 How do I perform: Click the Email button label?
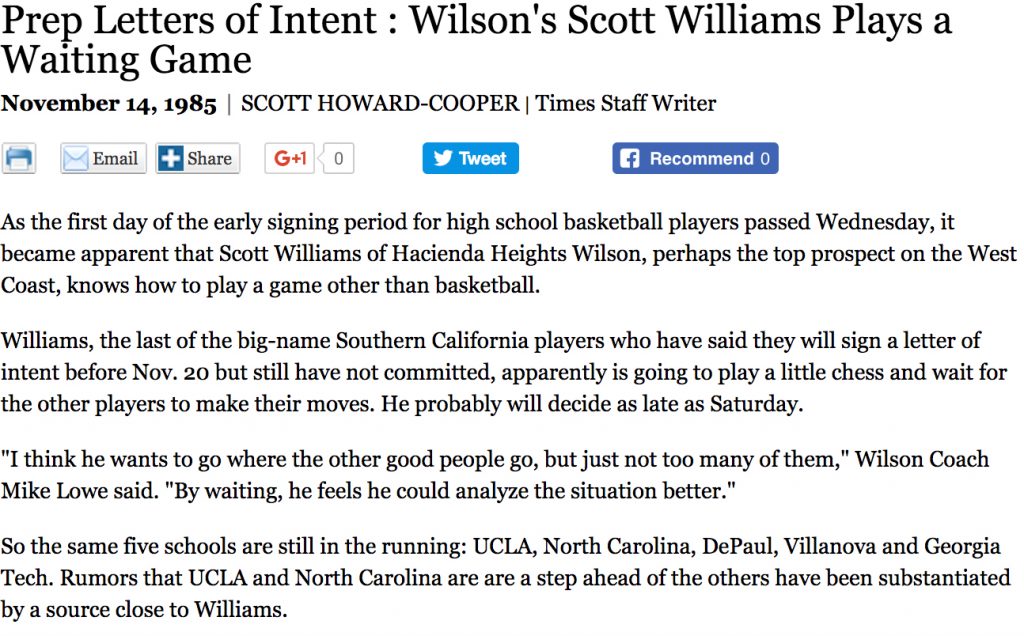pos(115,158)
